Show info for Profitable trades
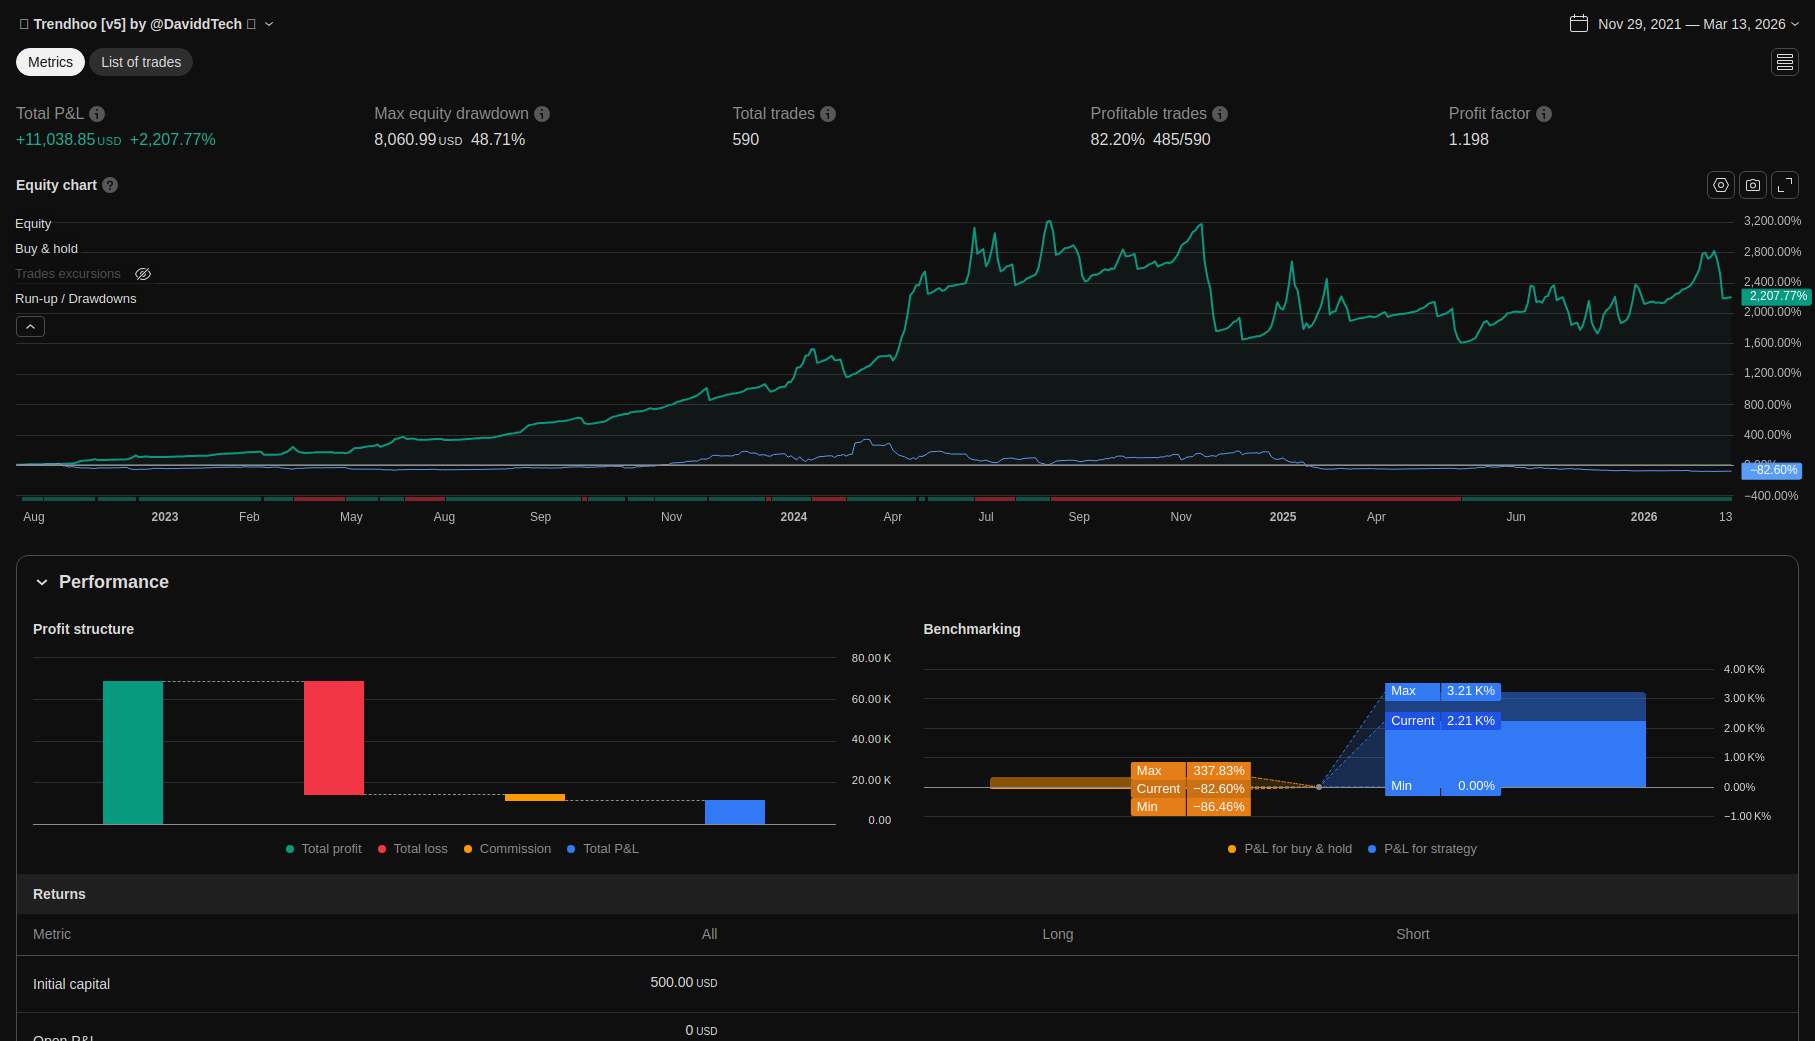The height and width of the screenshot is (1041, 1815). point(1220,114)
